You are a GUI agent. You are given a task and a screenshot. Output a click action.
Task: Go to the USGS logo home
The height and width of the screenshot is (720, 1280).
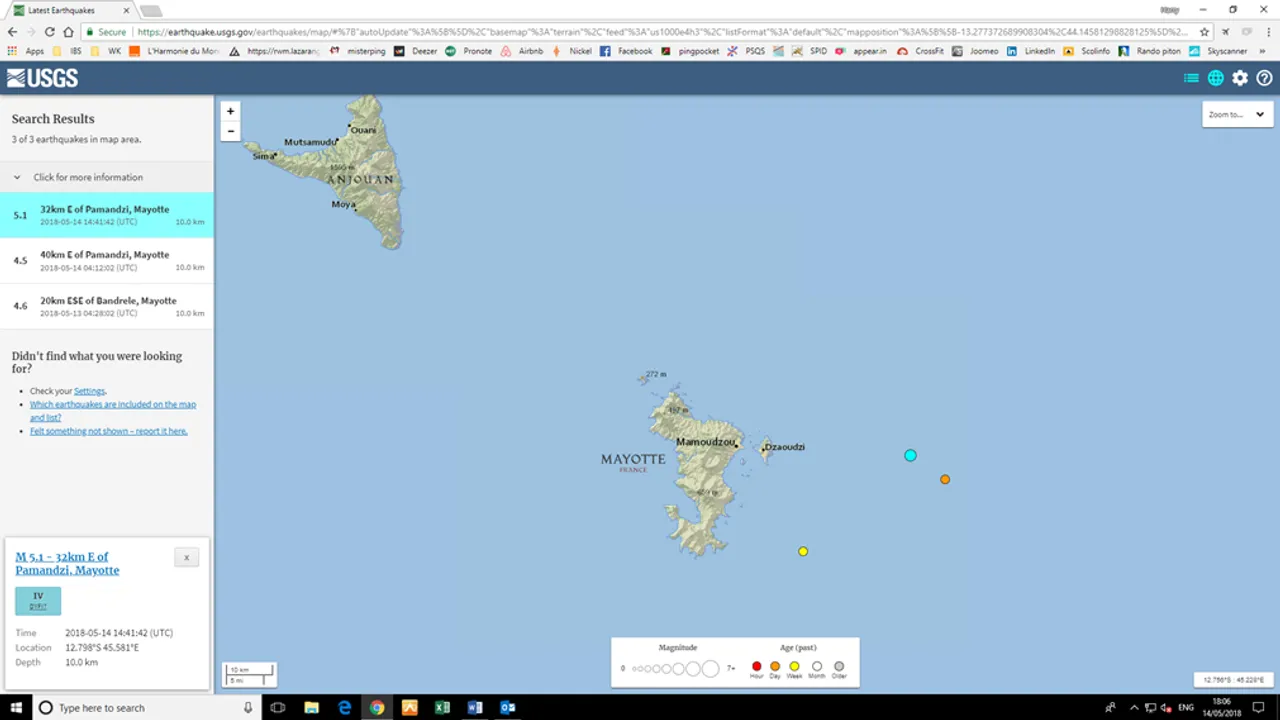tap(42, 78)
